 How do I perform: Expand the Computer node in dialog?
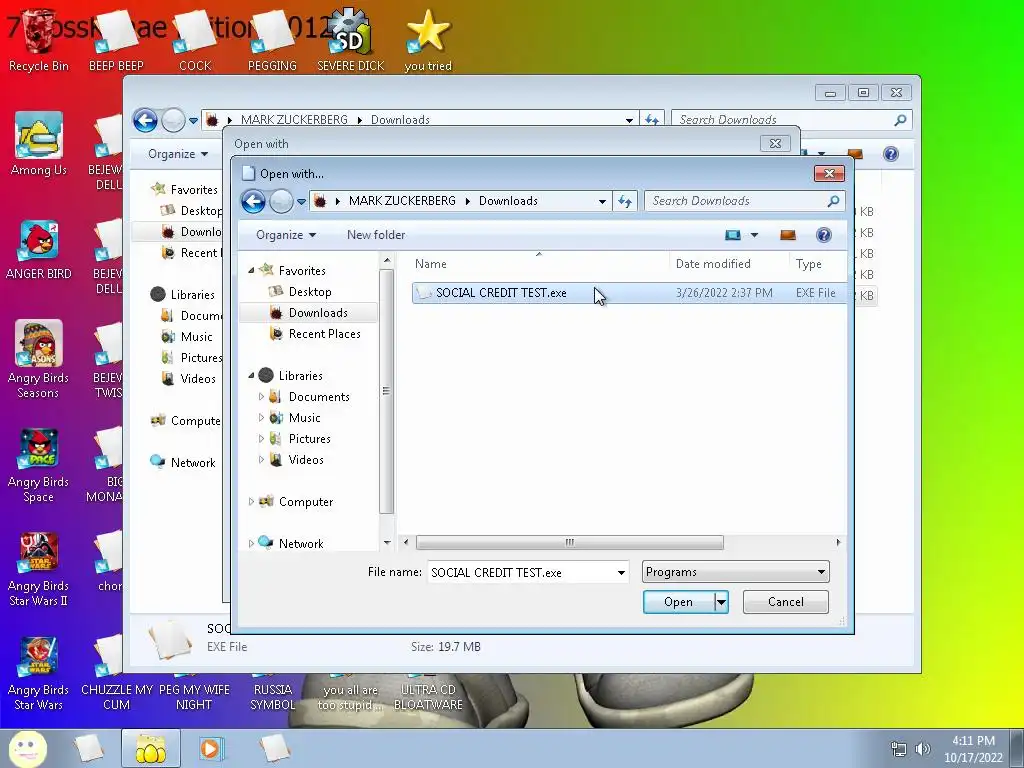point(251,502)
